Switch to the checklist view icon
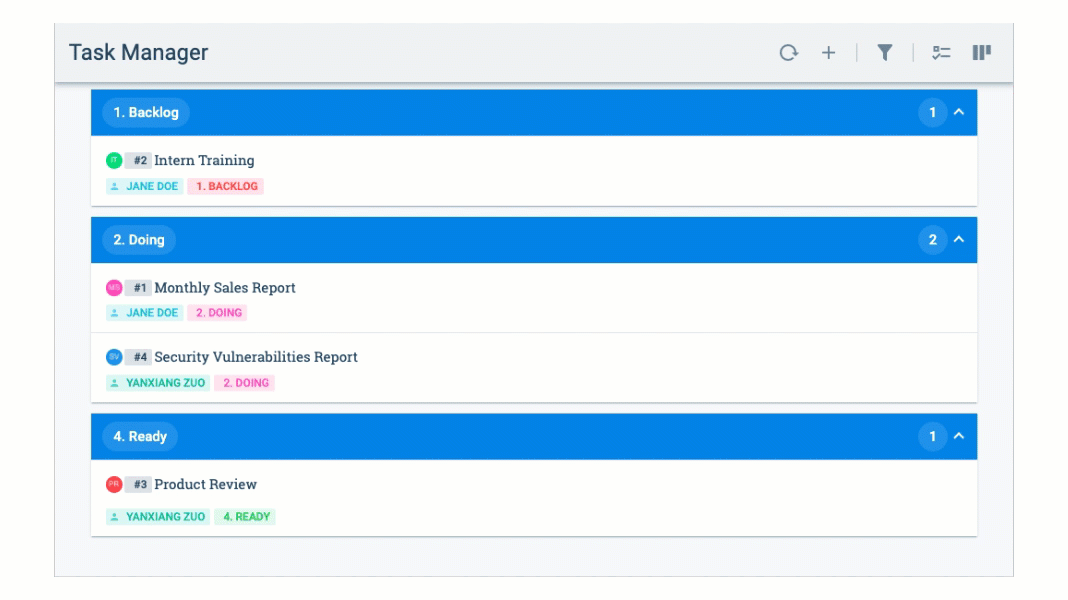Screen dimensions: 1068x600 tap(941, 52)
